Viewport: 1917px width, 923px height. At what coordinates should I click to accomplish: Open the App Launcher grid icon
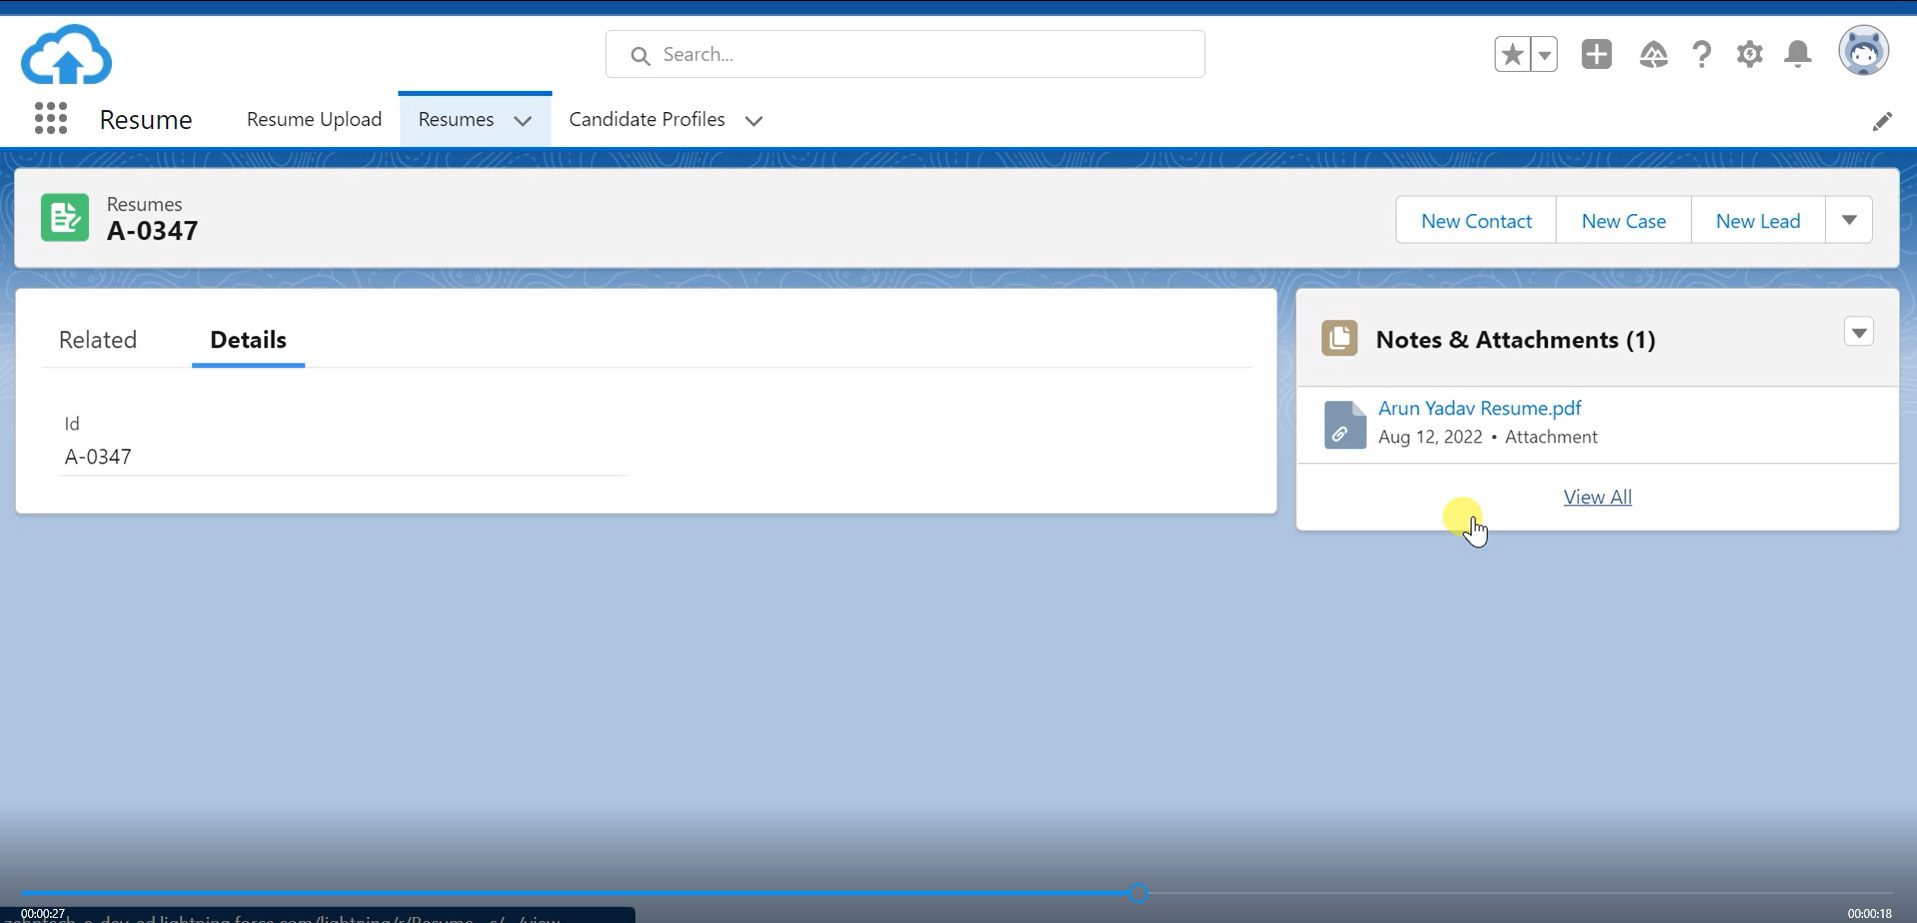coord(50,119)
